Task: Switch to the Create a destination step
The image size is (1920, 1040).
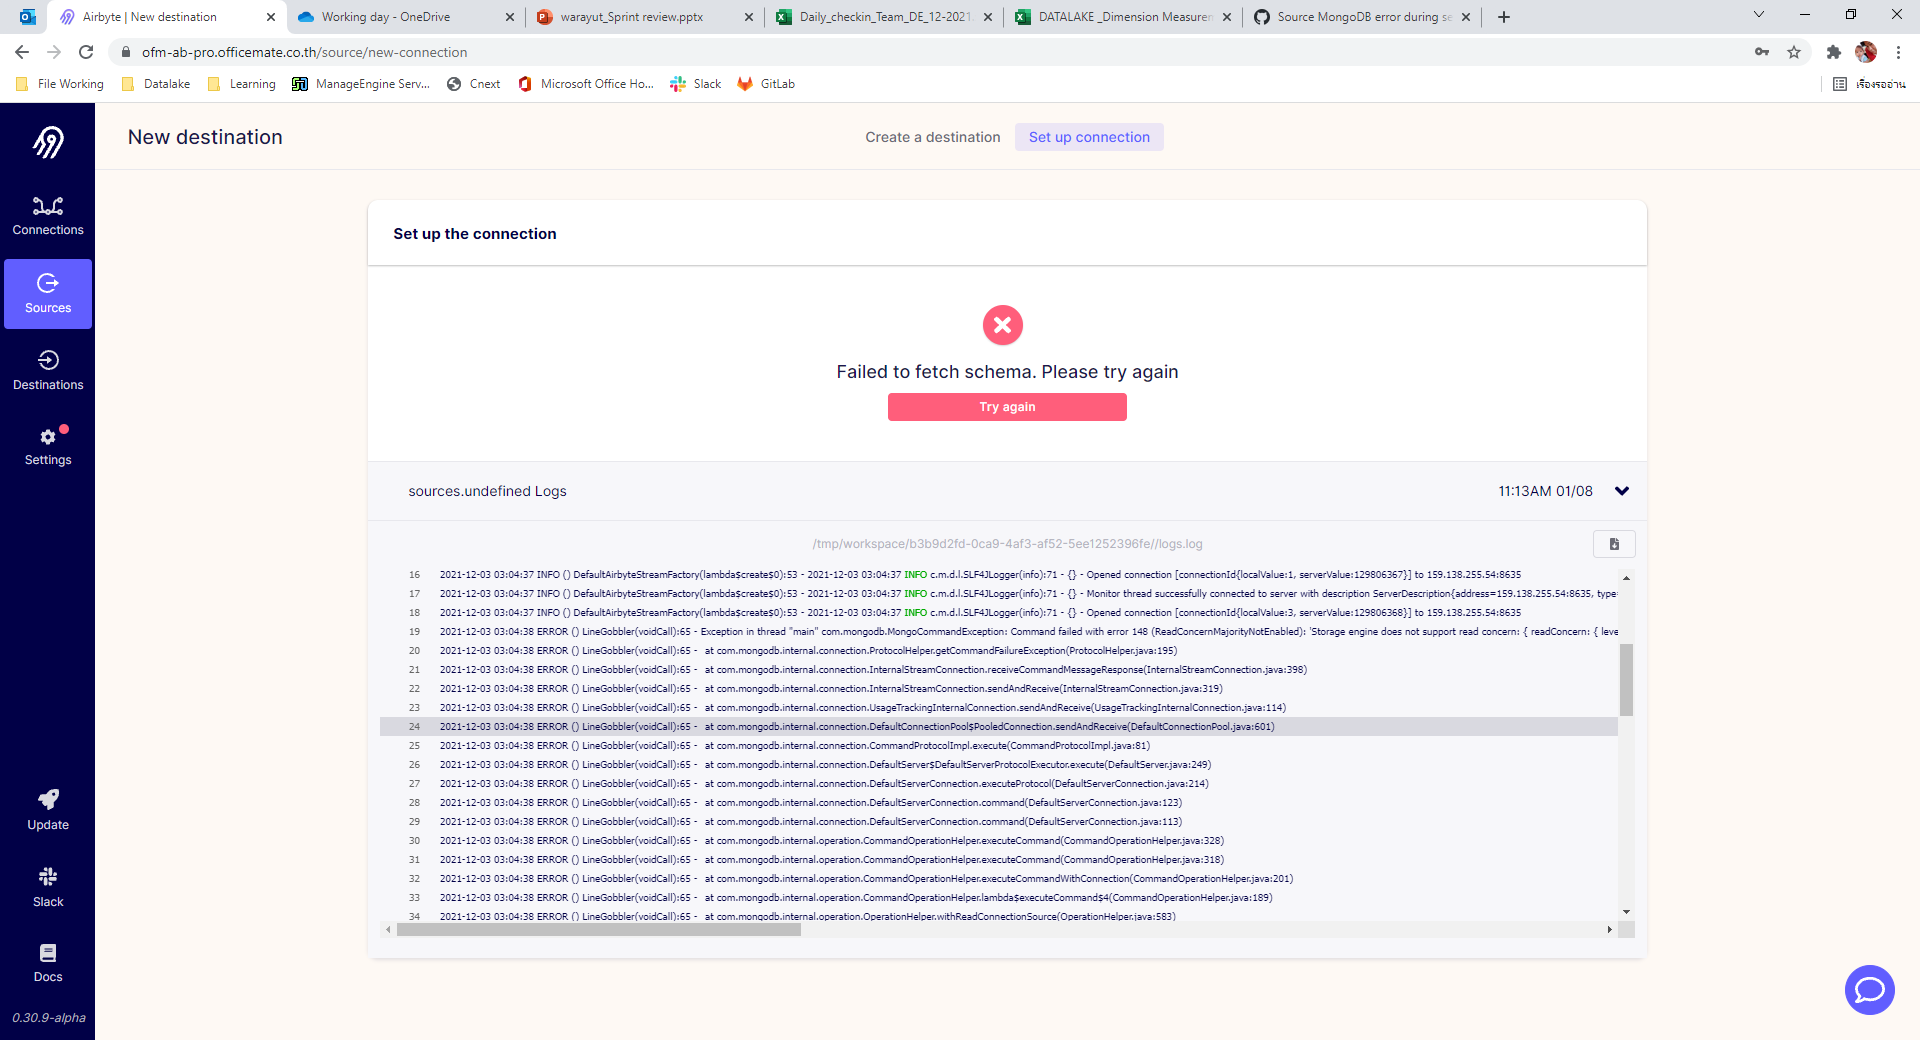Action: click(x=932, y=137)
